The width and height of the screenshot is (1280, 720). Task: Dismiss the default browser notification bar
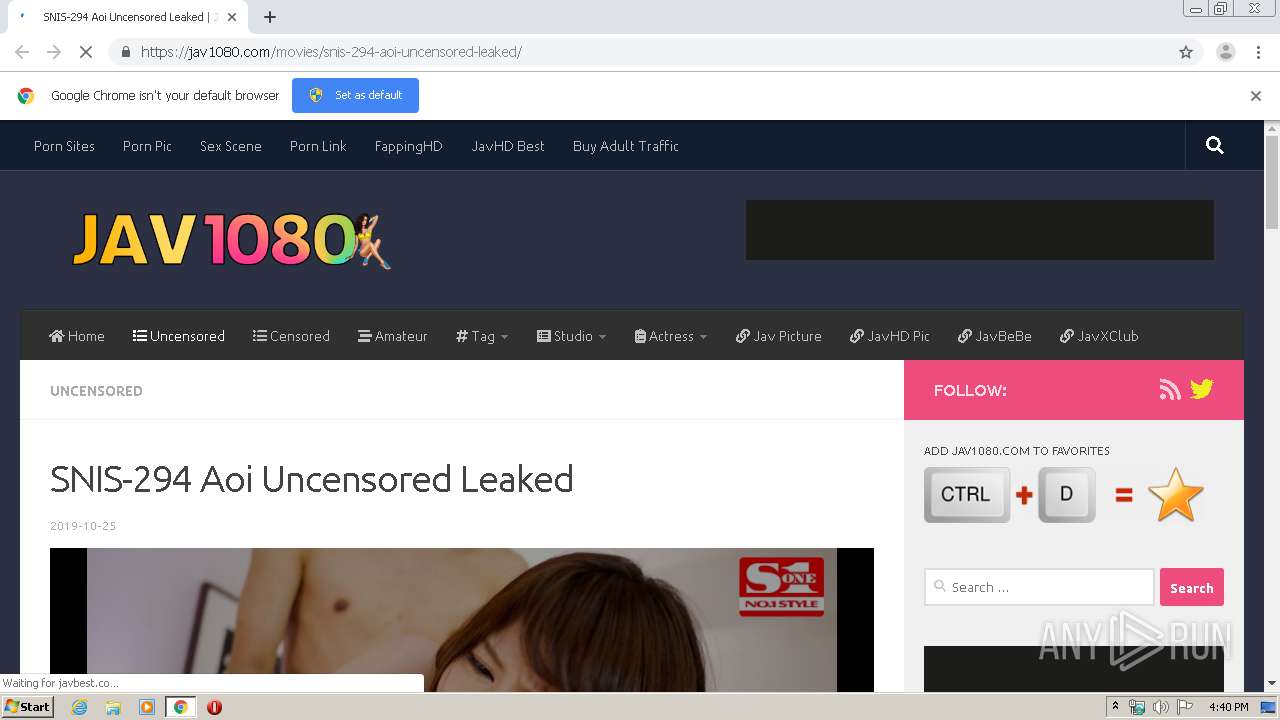coord(1256,96)
